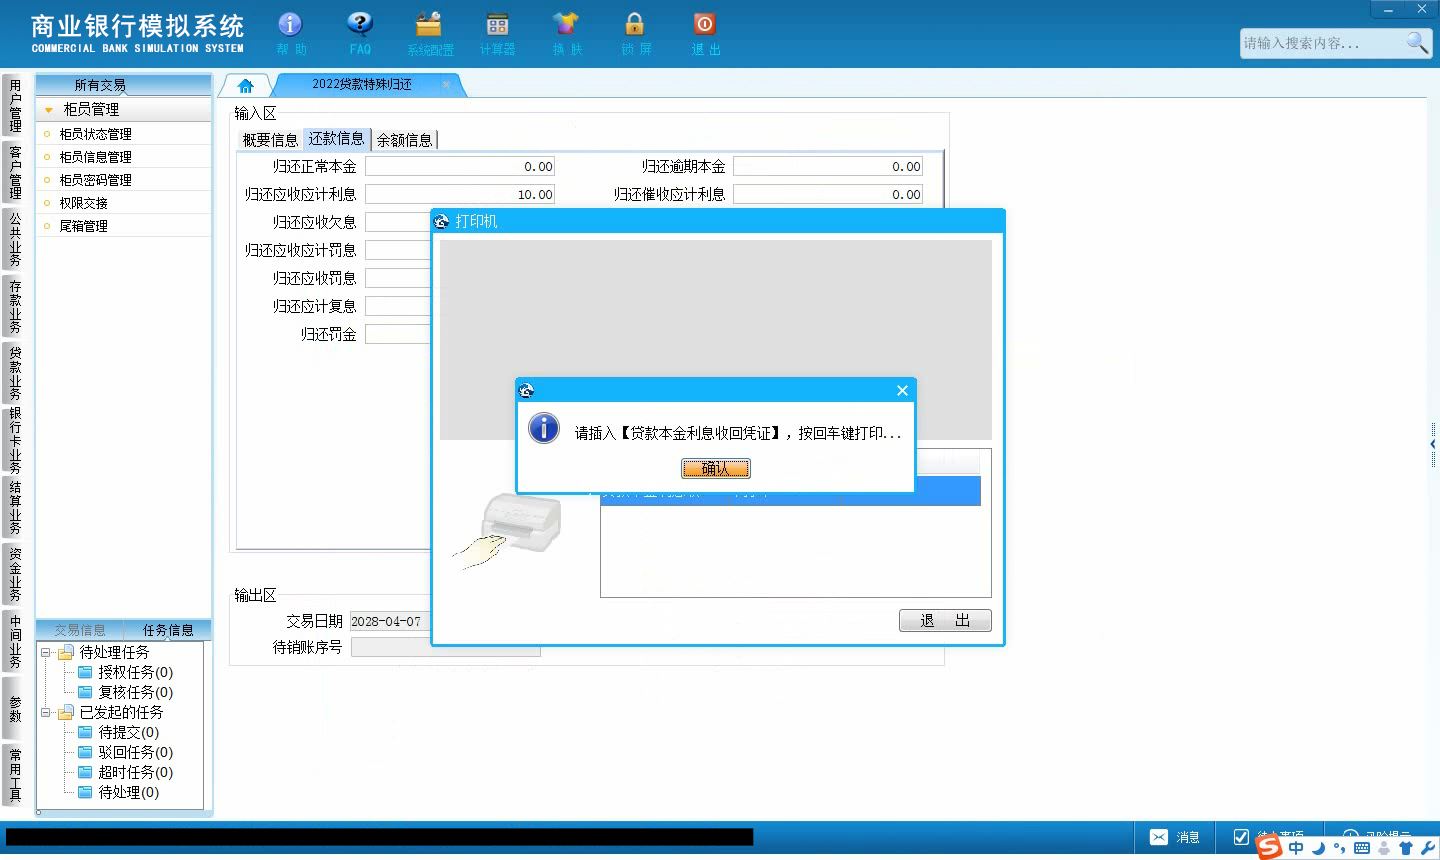Click the 授权任务(0) folder icon
Screen dimensions: 1440x860
[85, 672]
